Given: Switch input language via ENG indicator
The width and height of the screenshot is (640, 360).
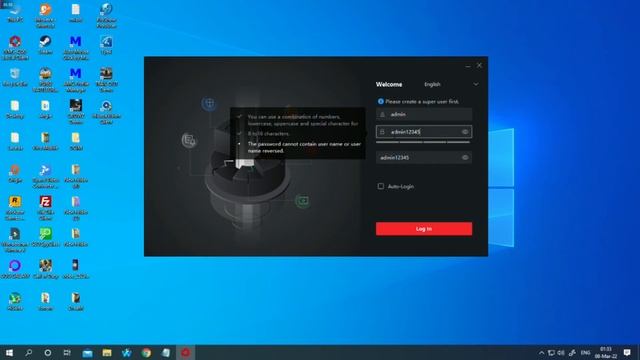Looking at the screenshot, I should point(585,353).
